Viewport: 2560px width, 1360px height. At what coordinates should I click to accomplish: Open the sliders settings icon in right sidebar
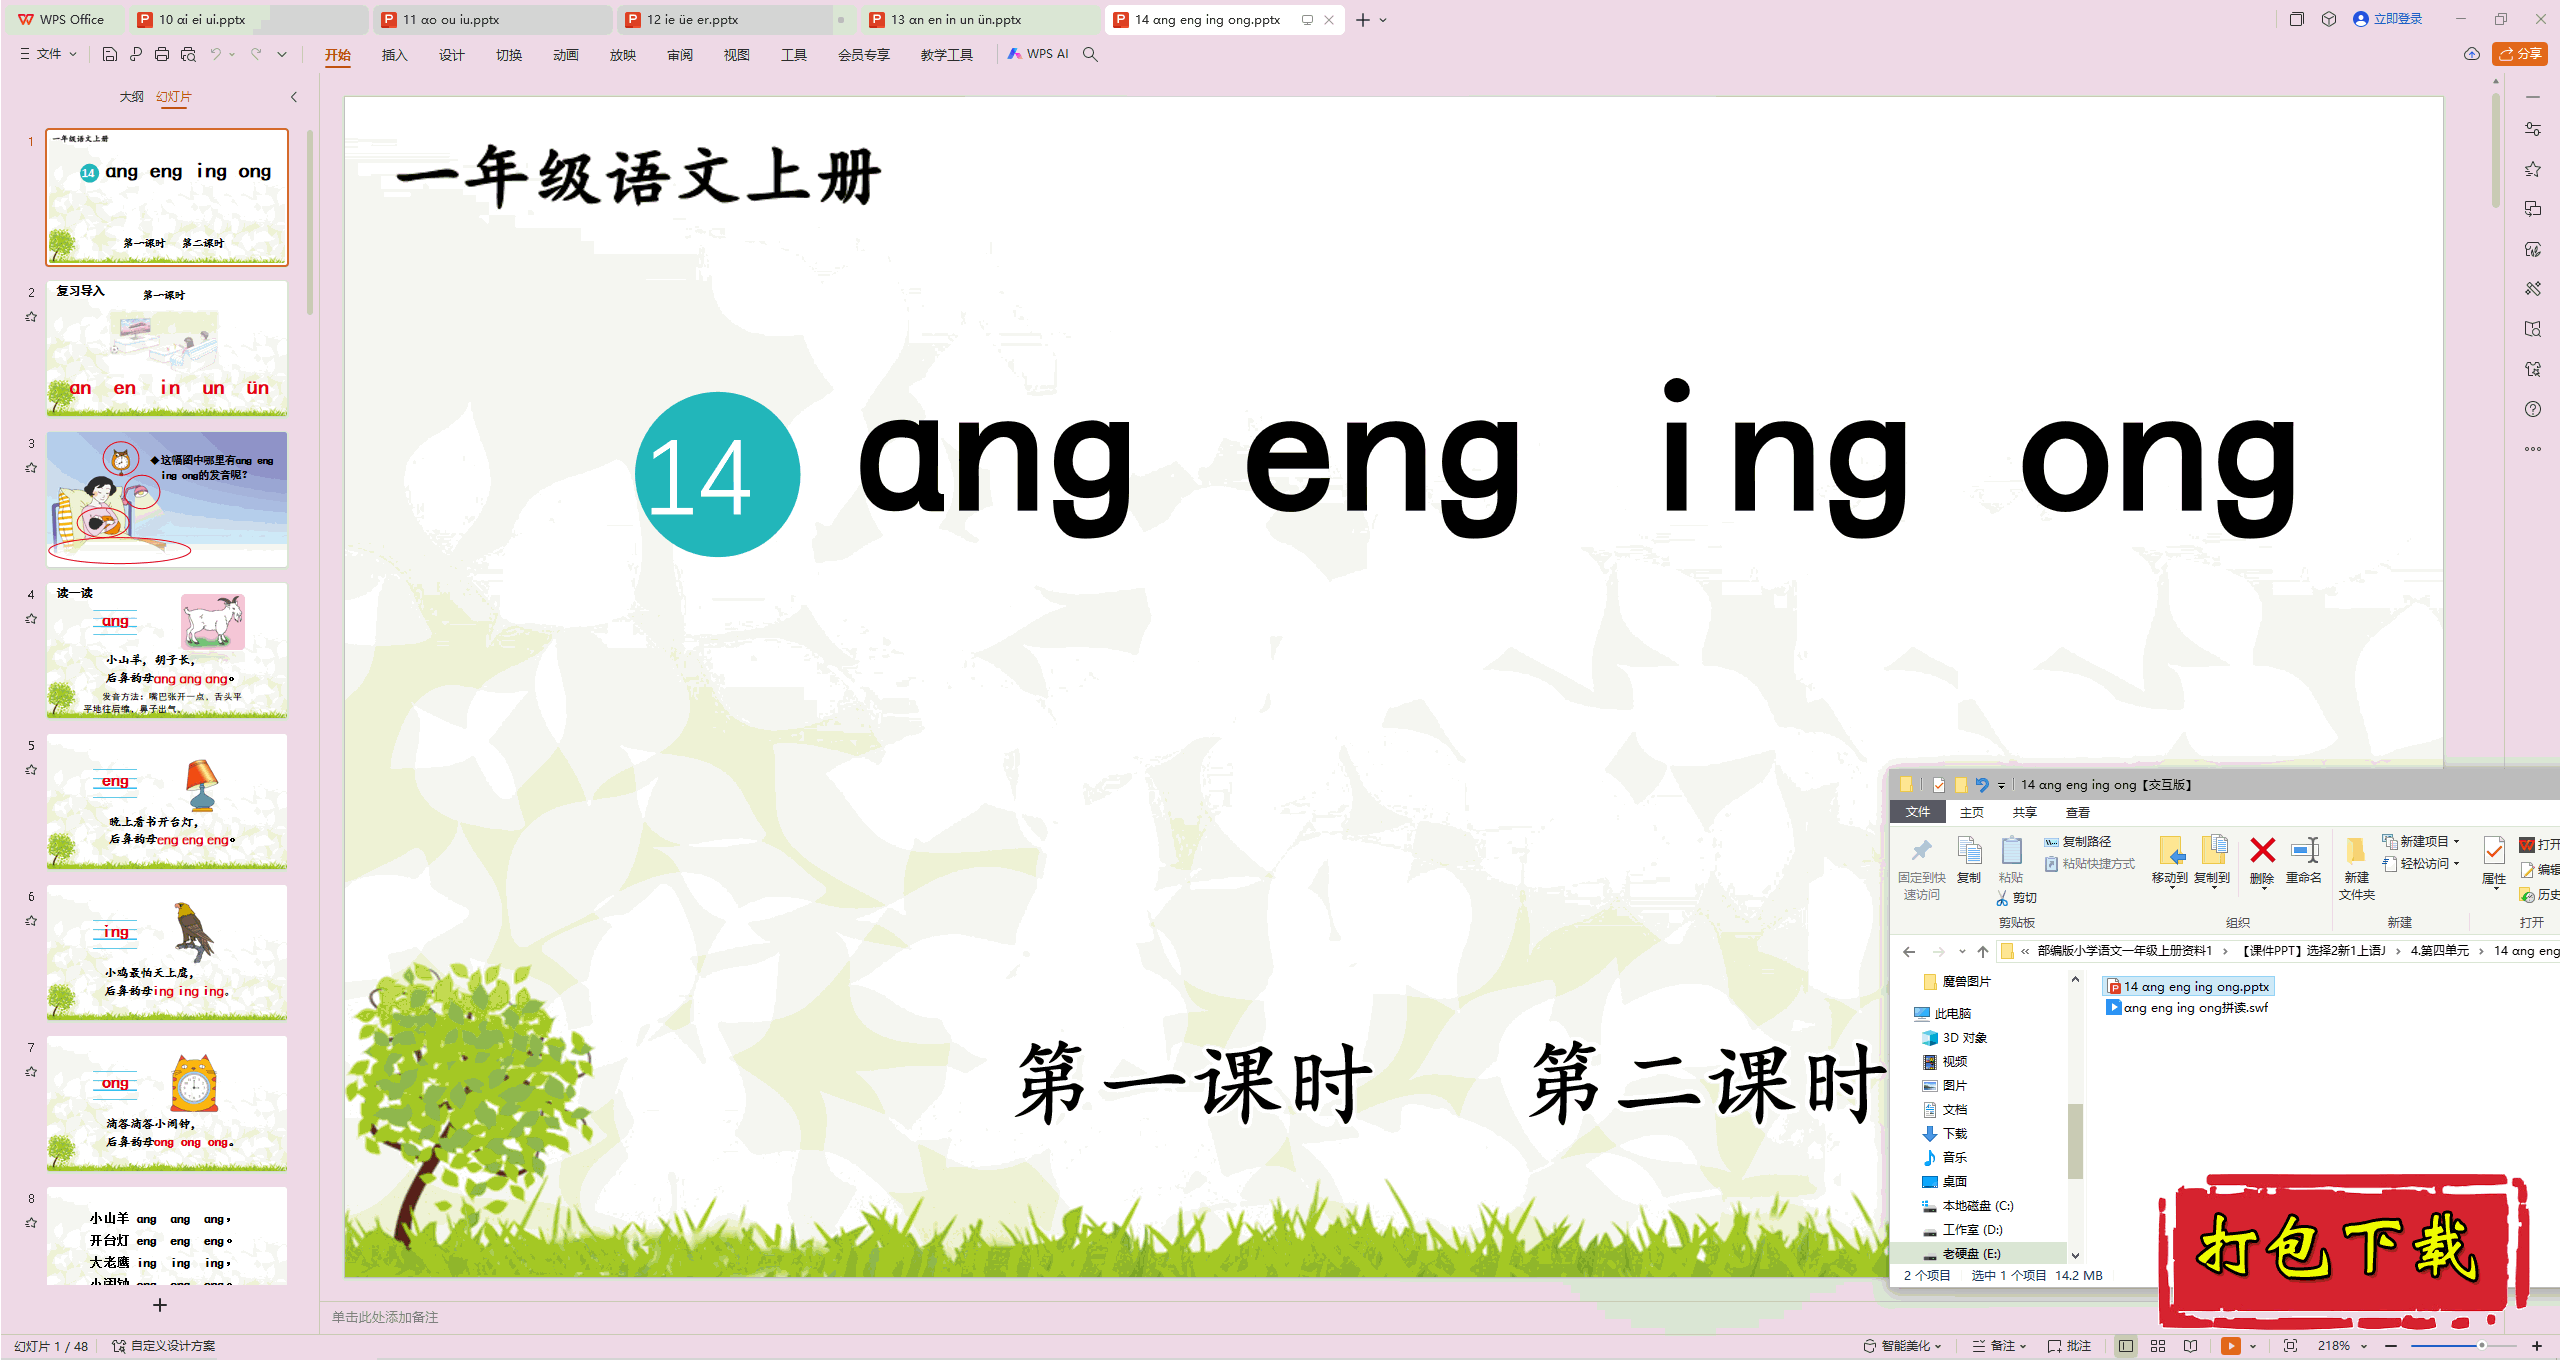(2533, 129)
